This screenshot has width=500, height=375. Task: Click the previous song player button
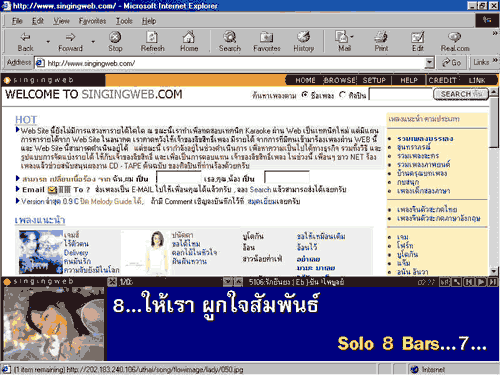coord(469,282)
